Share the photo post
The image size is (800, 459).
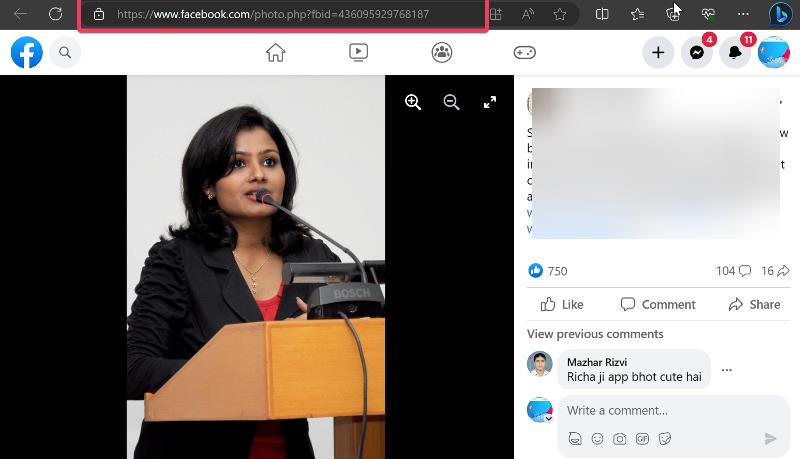click(x=754, y=304)
